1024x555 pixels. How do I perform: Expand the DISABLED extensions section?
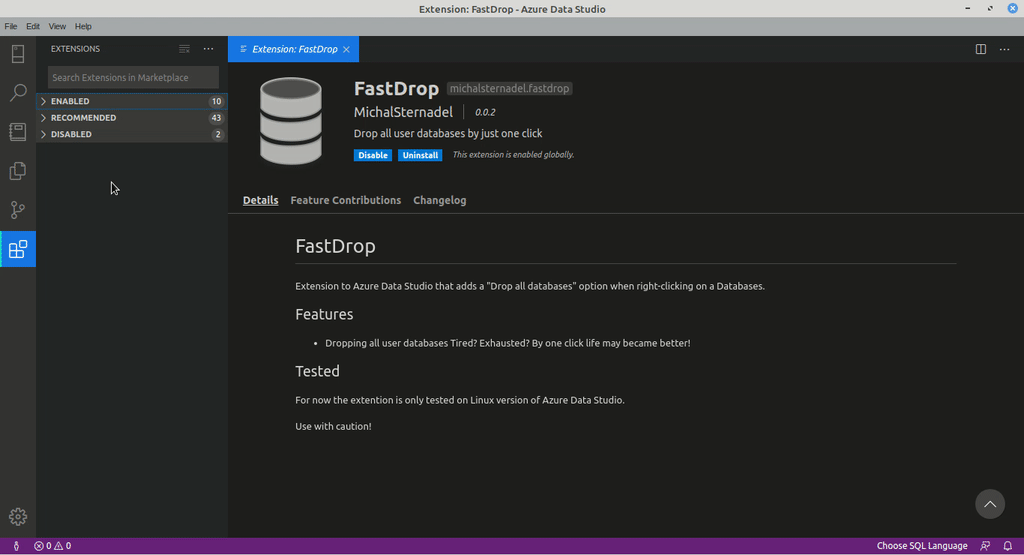point(132,134)
